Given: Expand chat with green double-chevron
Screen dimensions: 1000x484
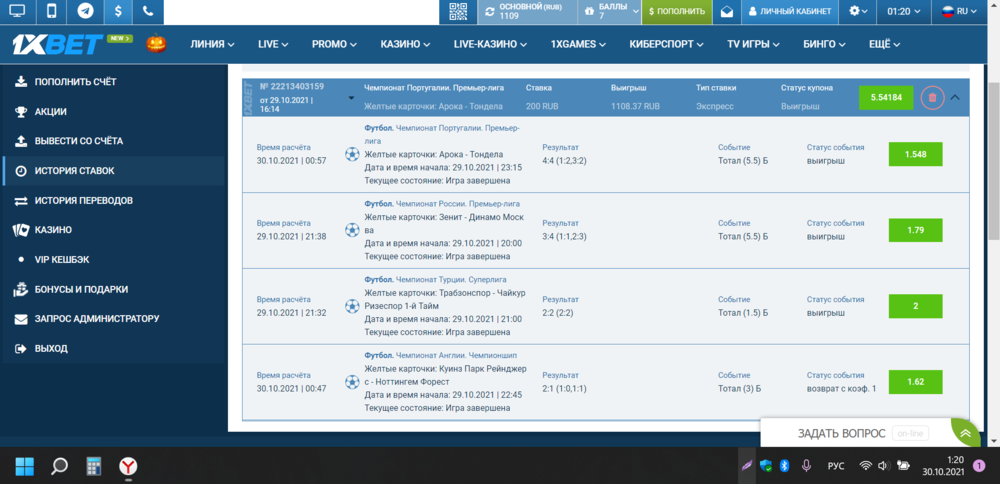Looking at the screenshot, I should [x=966, y=433].
